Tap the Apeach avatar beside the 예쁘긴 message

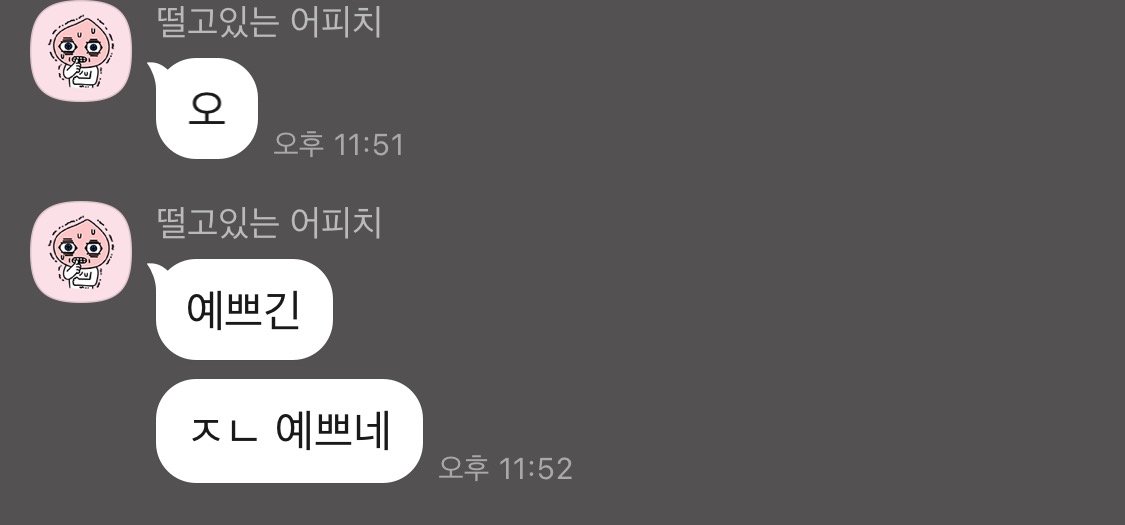(81, 252)
